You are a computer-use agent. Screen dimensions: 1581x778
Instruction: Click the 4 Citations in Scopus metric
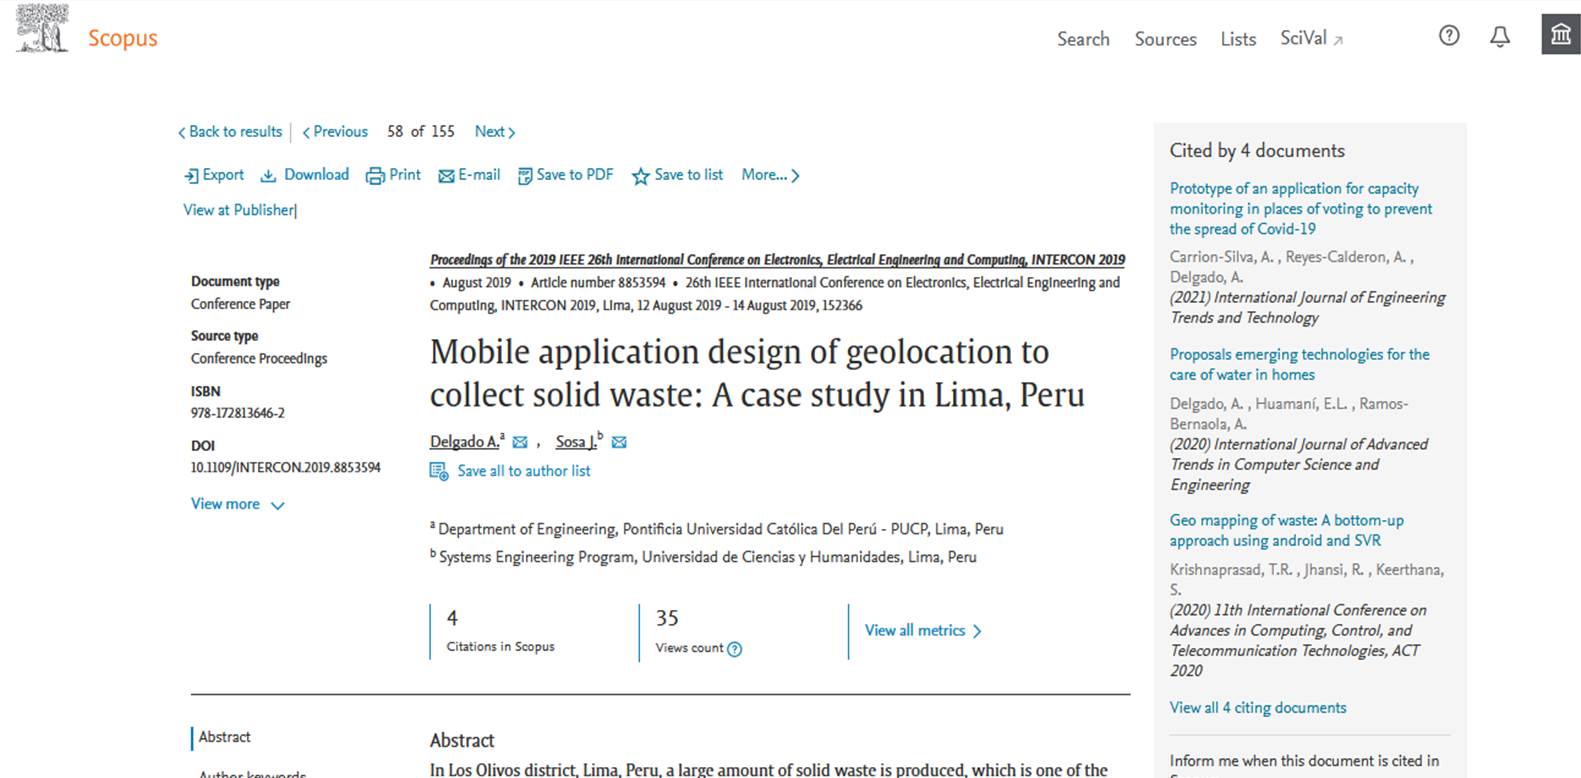(x=500, y=631)
